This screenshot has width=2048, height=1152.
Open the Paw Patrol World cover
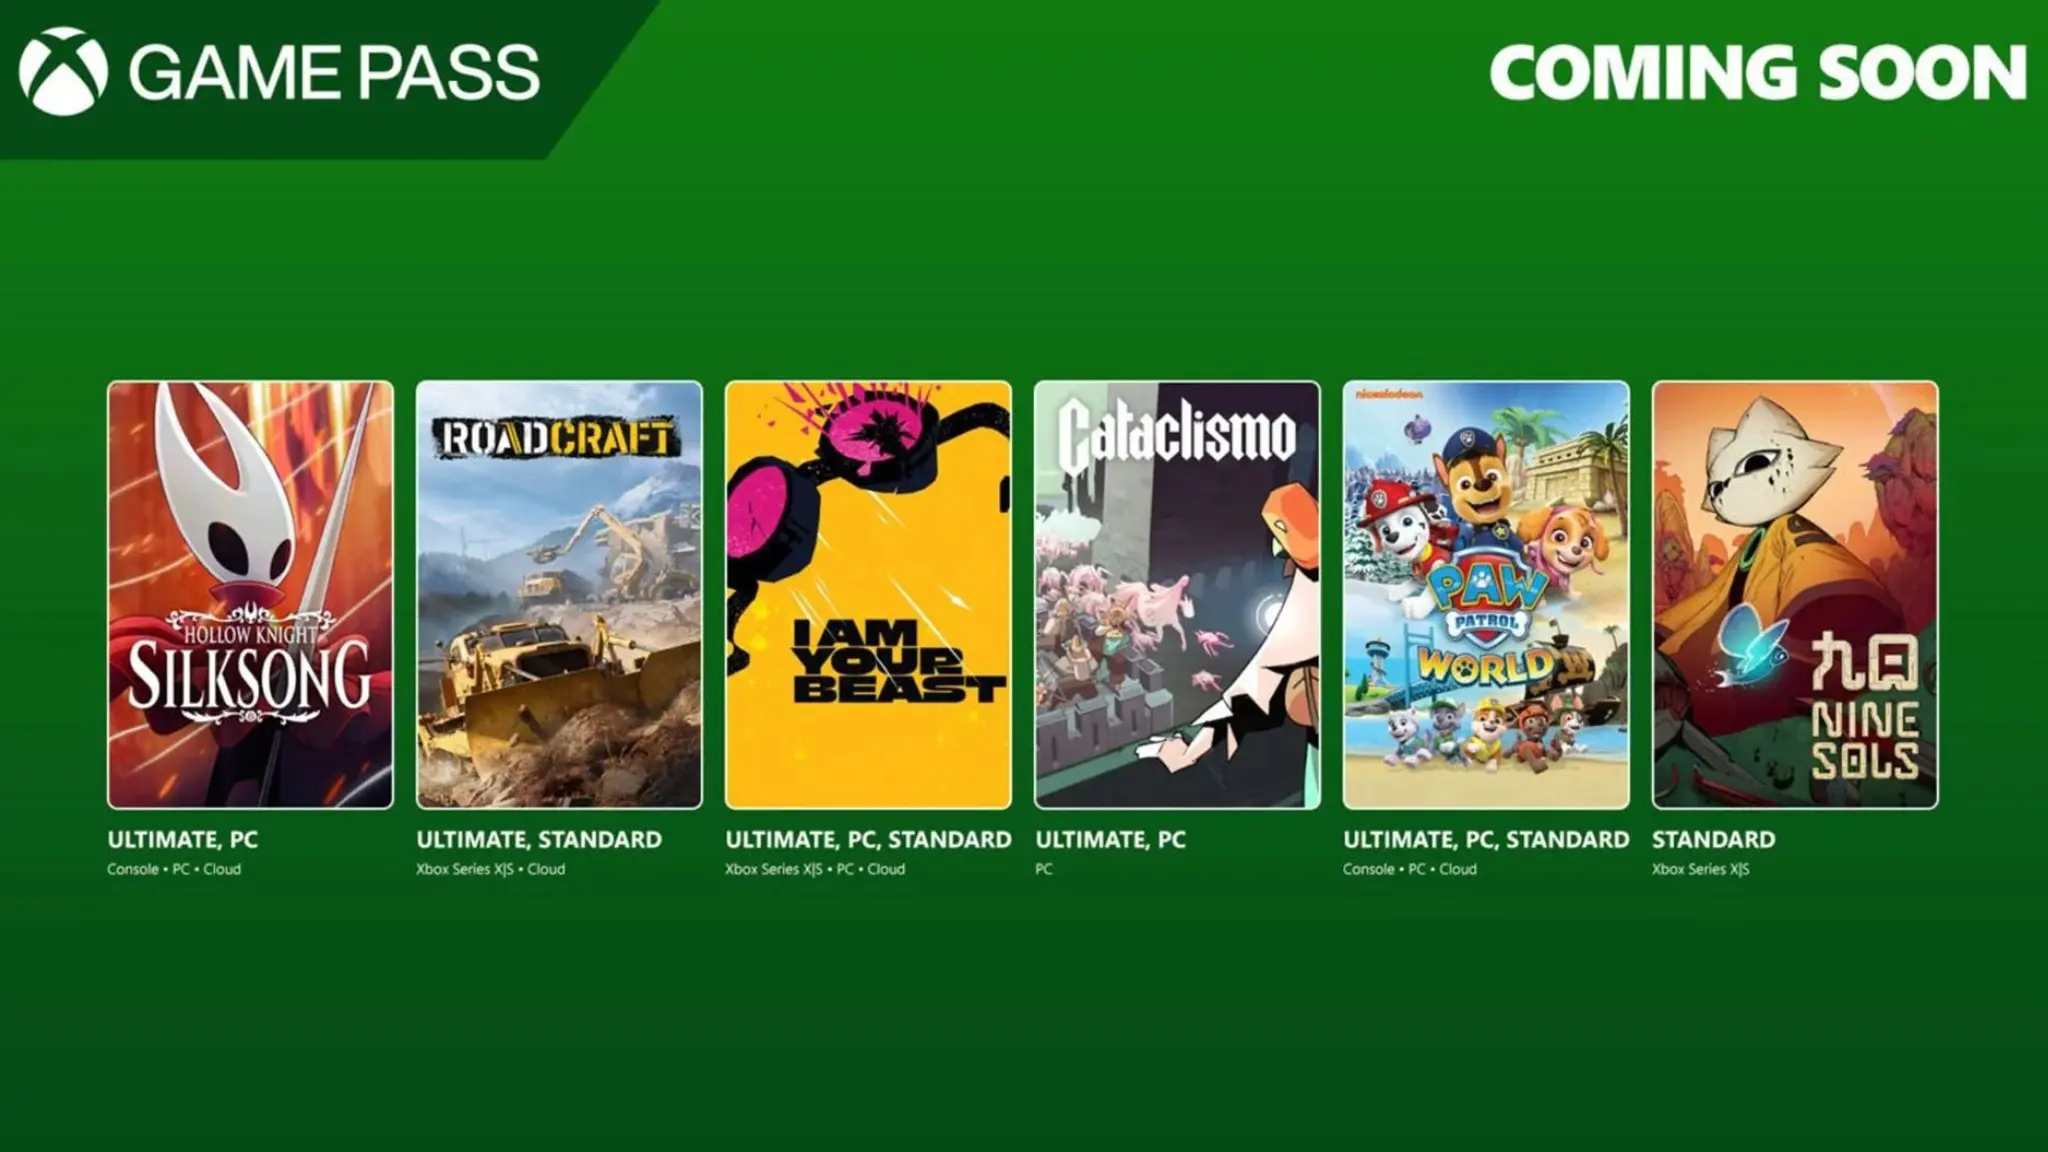click(1486, 594)
